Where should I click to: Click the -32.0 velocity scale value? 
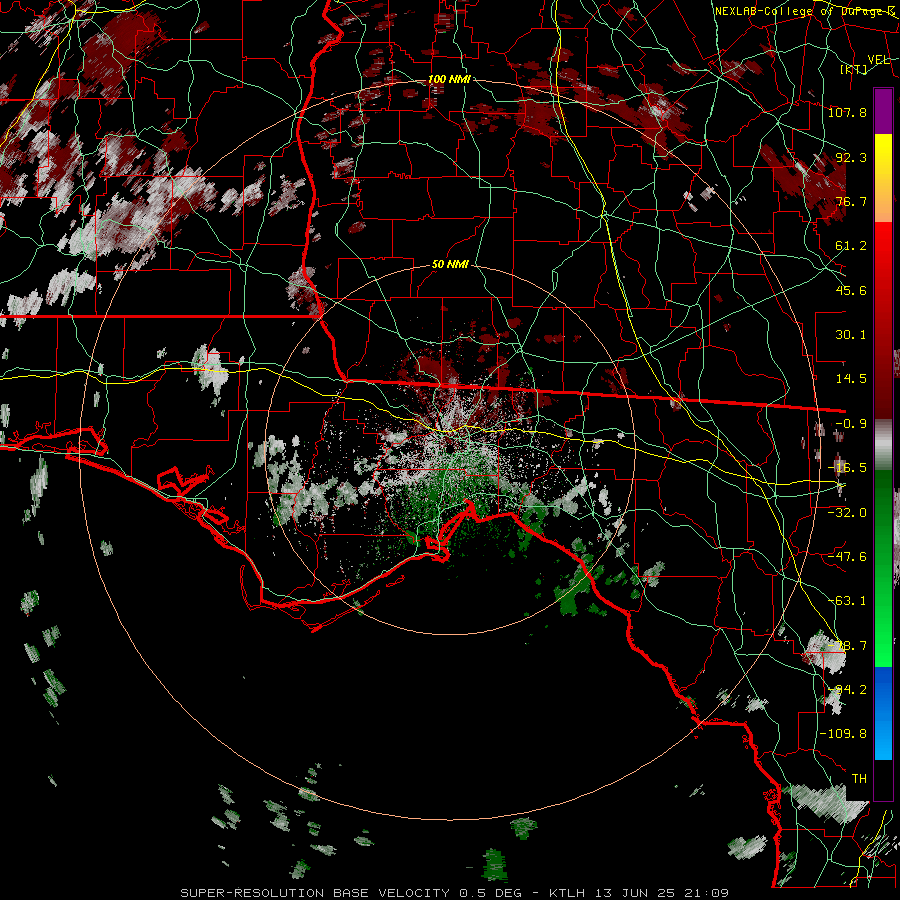(847, 512)
